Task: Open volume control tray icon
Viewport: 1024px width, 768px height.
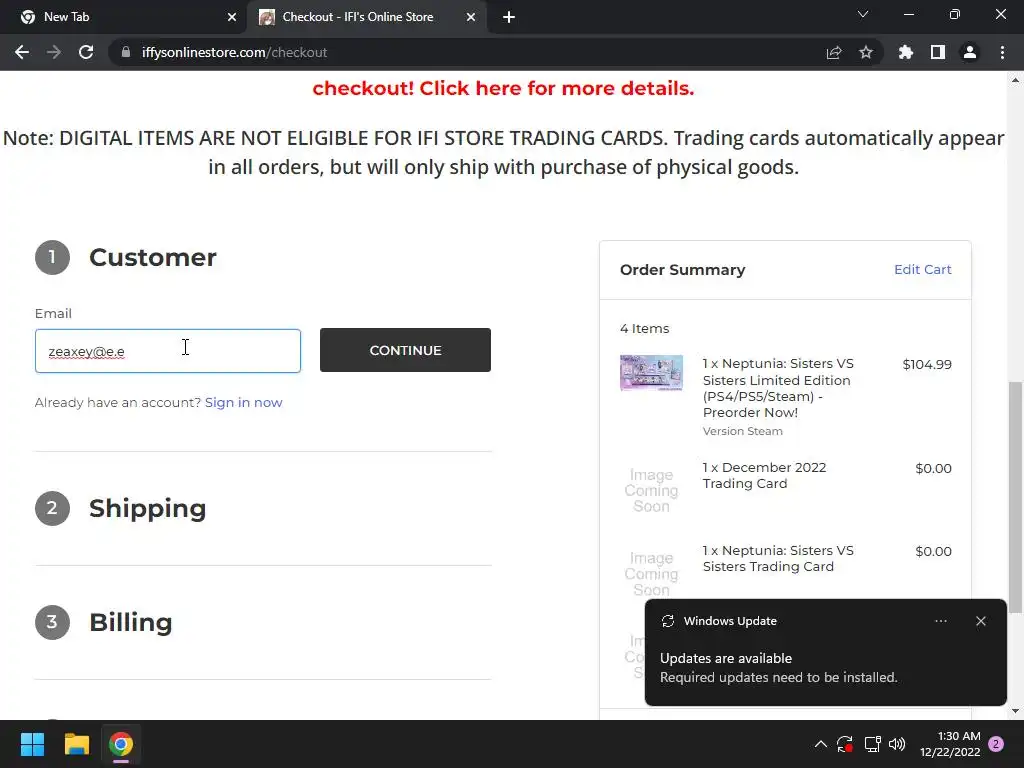Action: [897, 744]
